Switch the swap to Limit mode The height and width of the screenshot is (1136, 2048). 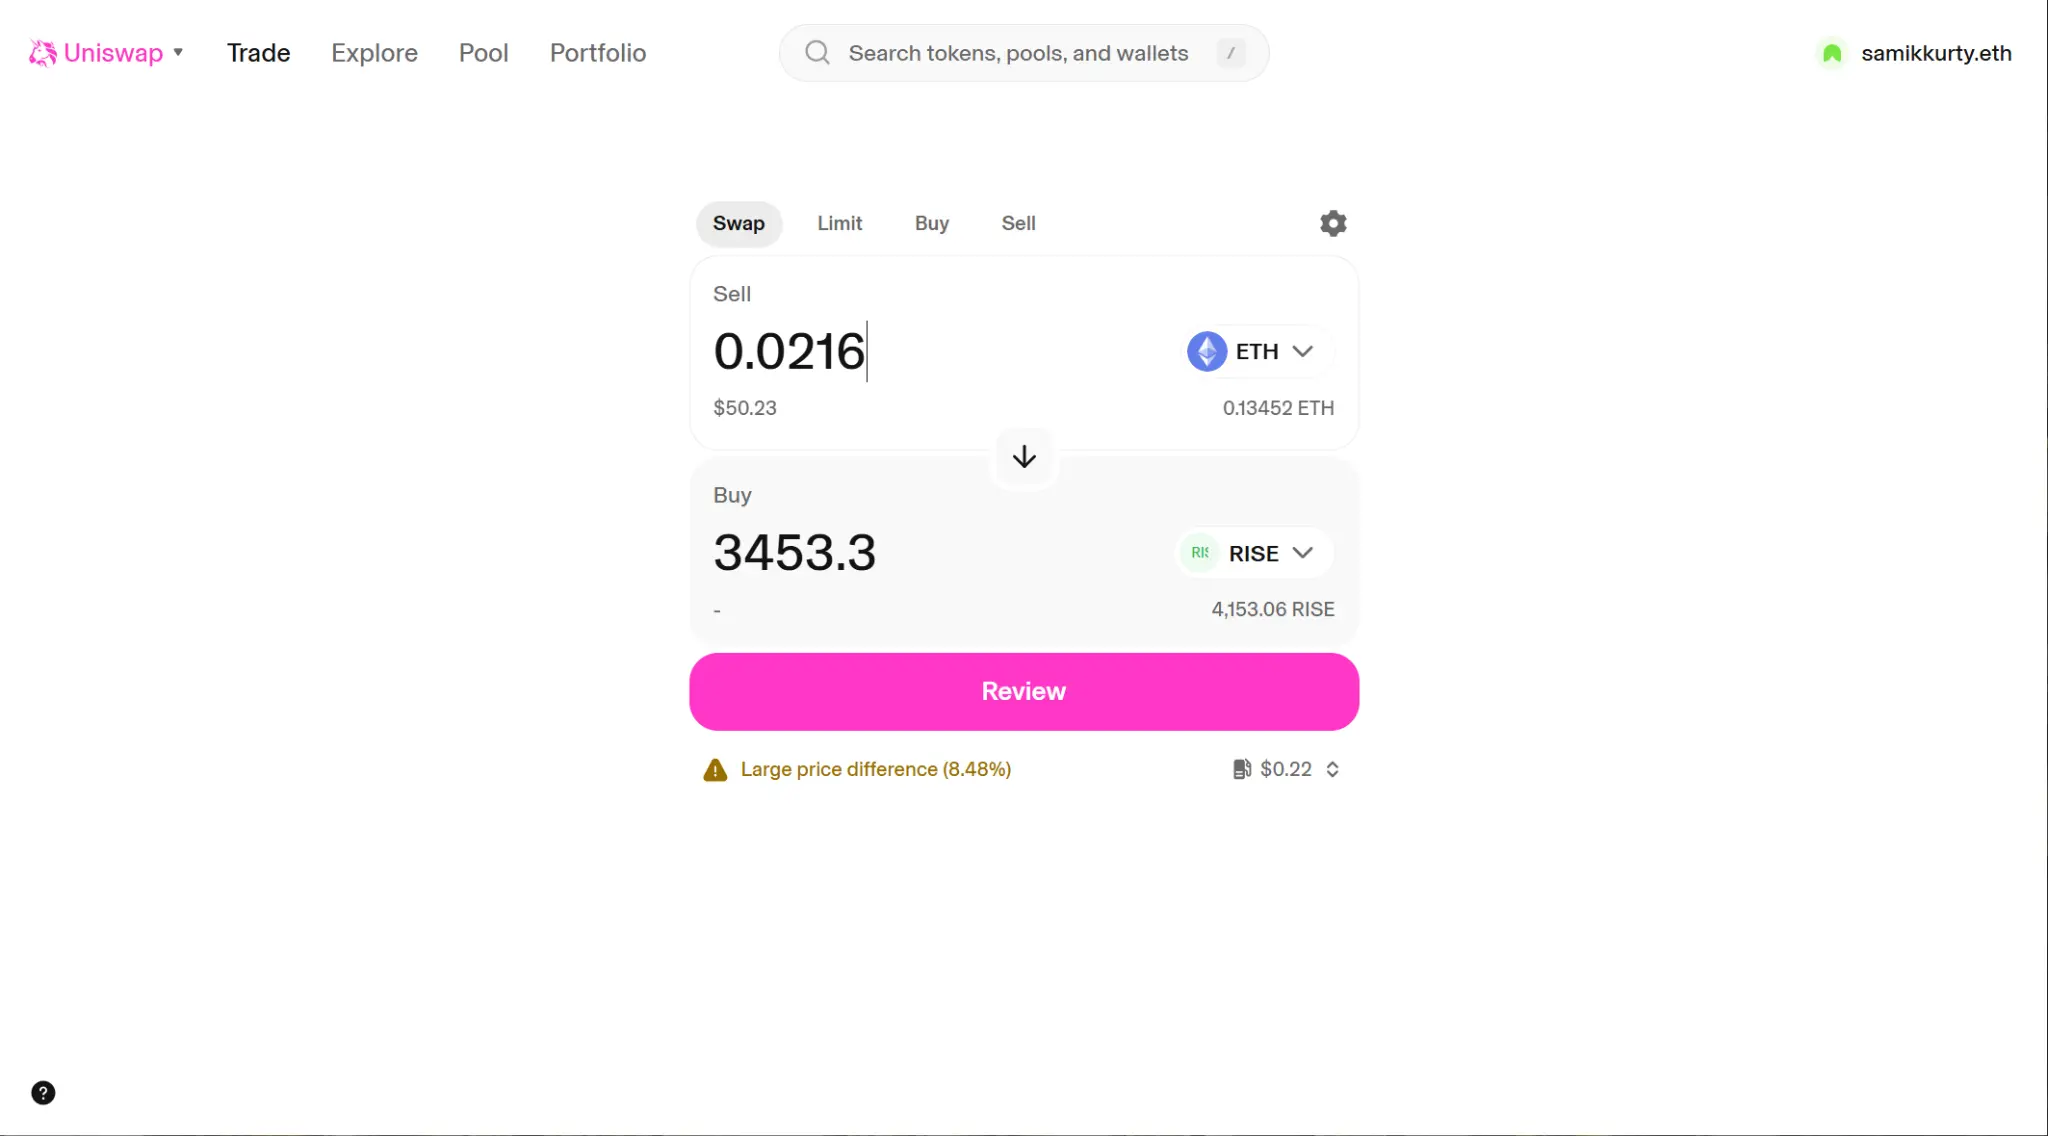click(x=839, y=223)
